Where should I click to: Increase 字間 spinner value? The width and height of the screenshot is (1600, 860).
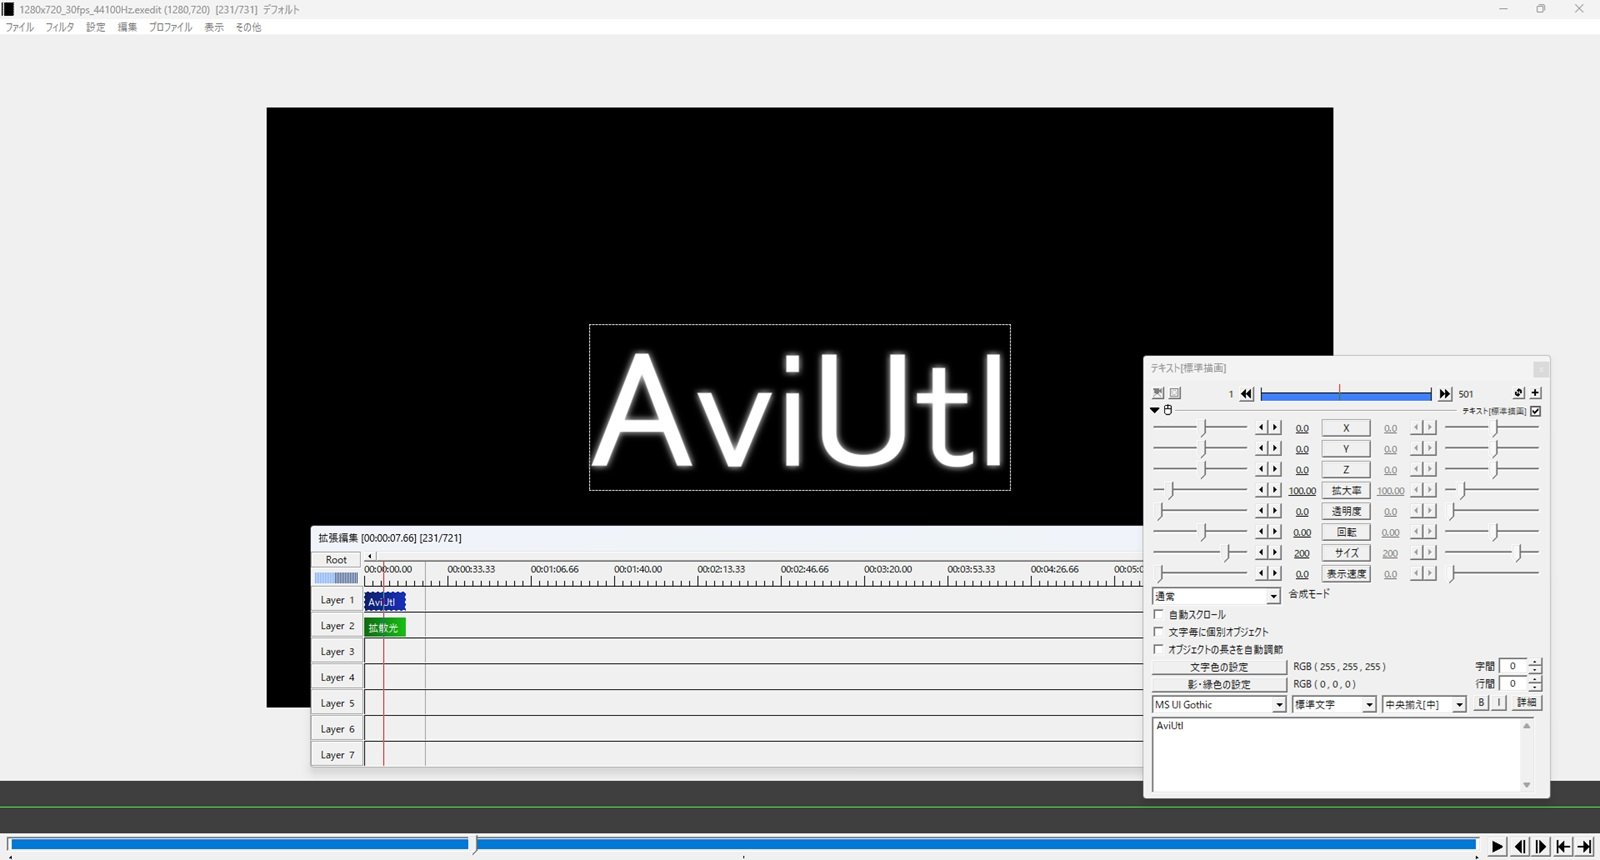pos(1536,662)
